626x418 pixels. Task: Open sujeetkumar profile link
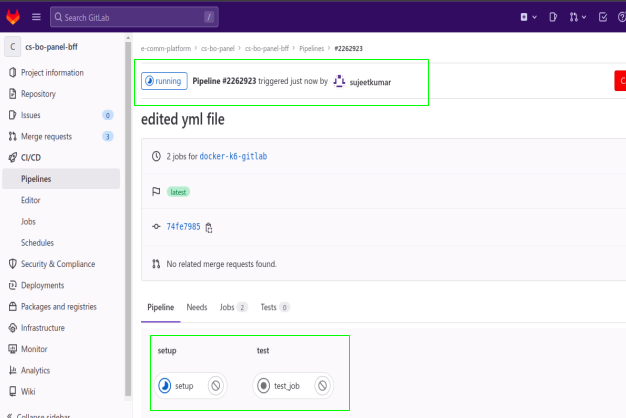click(x=370, y=82)
